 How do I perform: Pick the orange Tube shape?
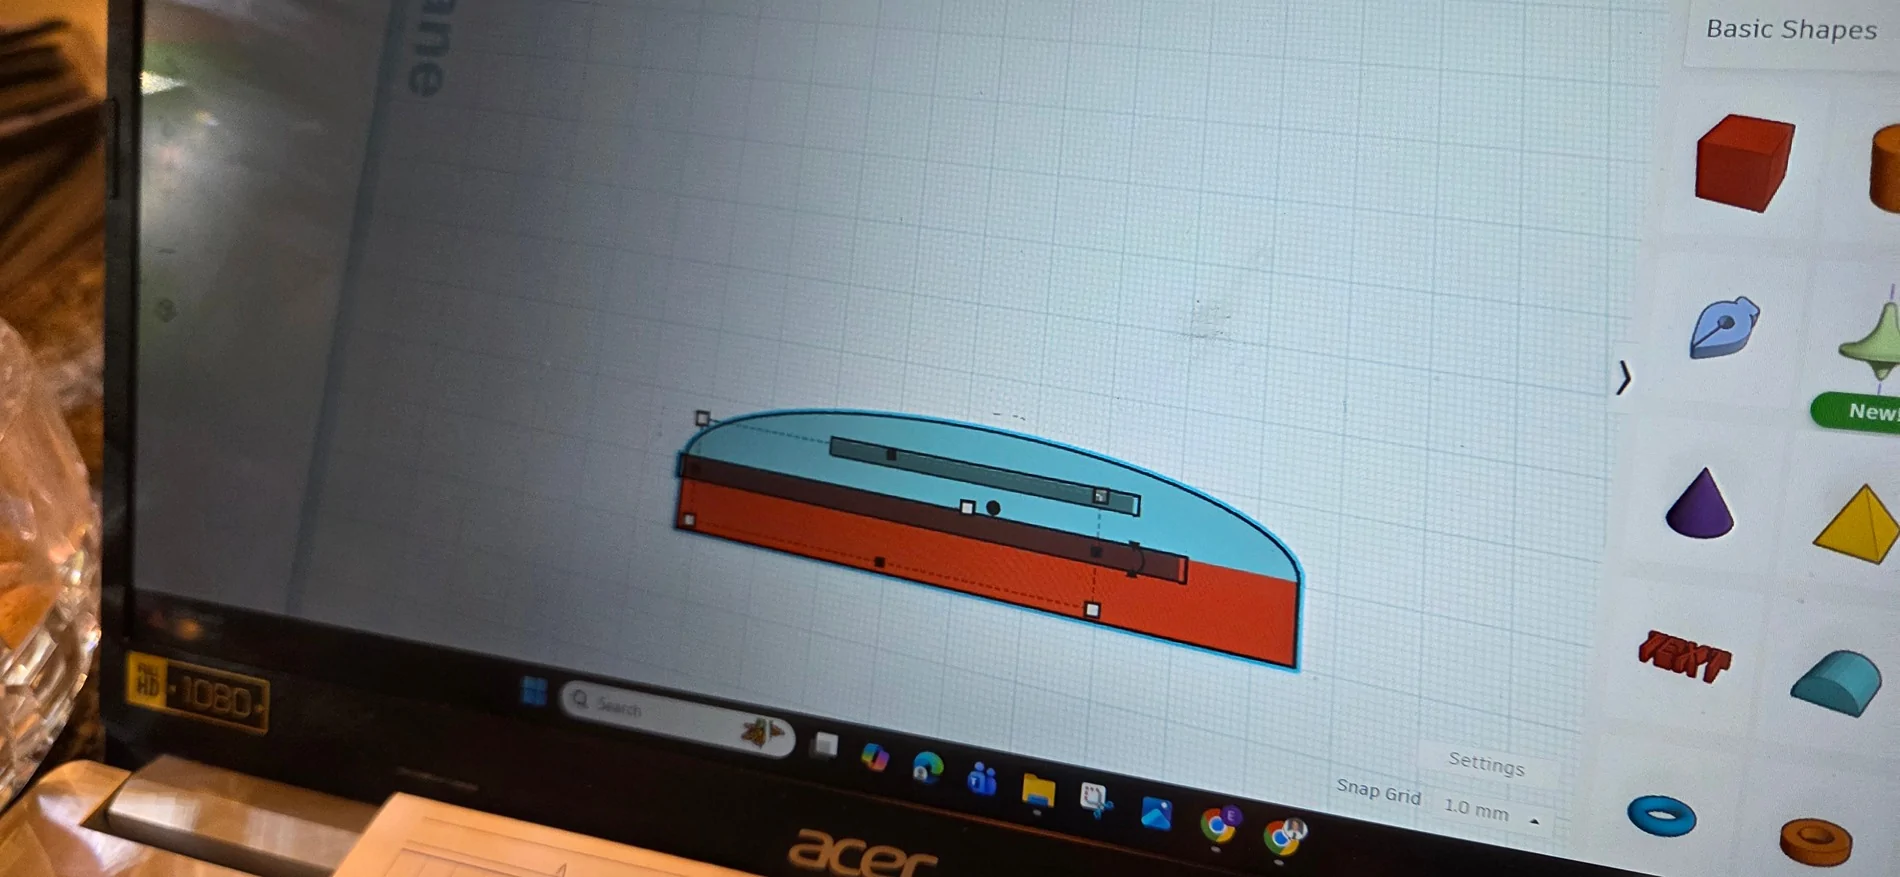1816,840
